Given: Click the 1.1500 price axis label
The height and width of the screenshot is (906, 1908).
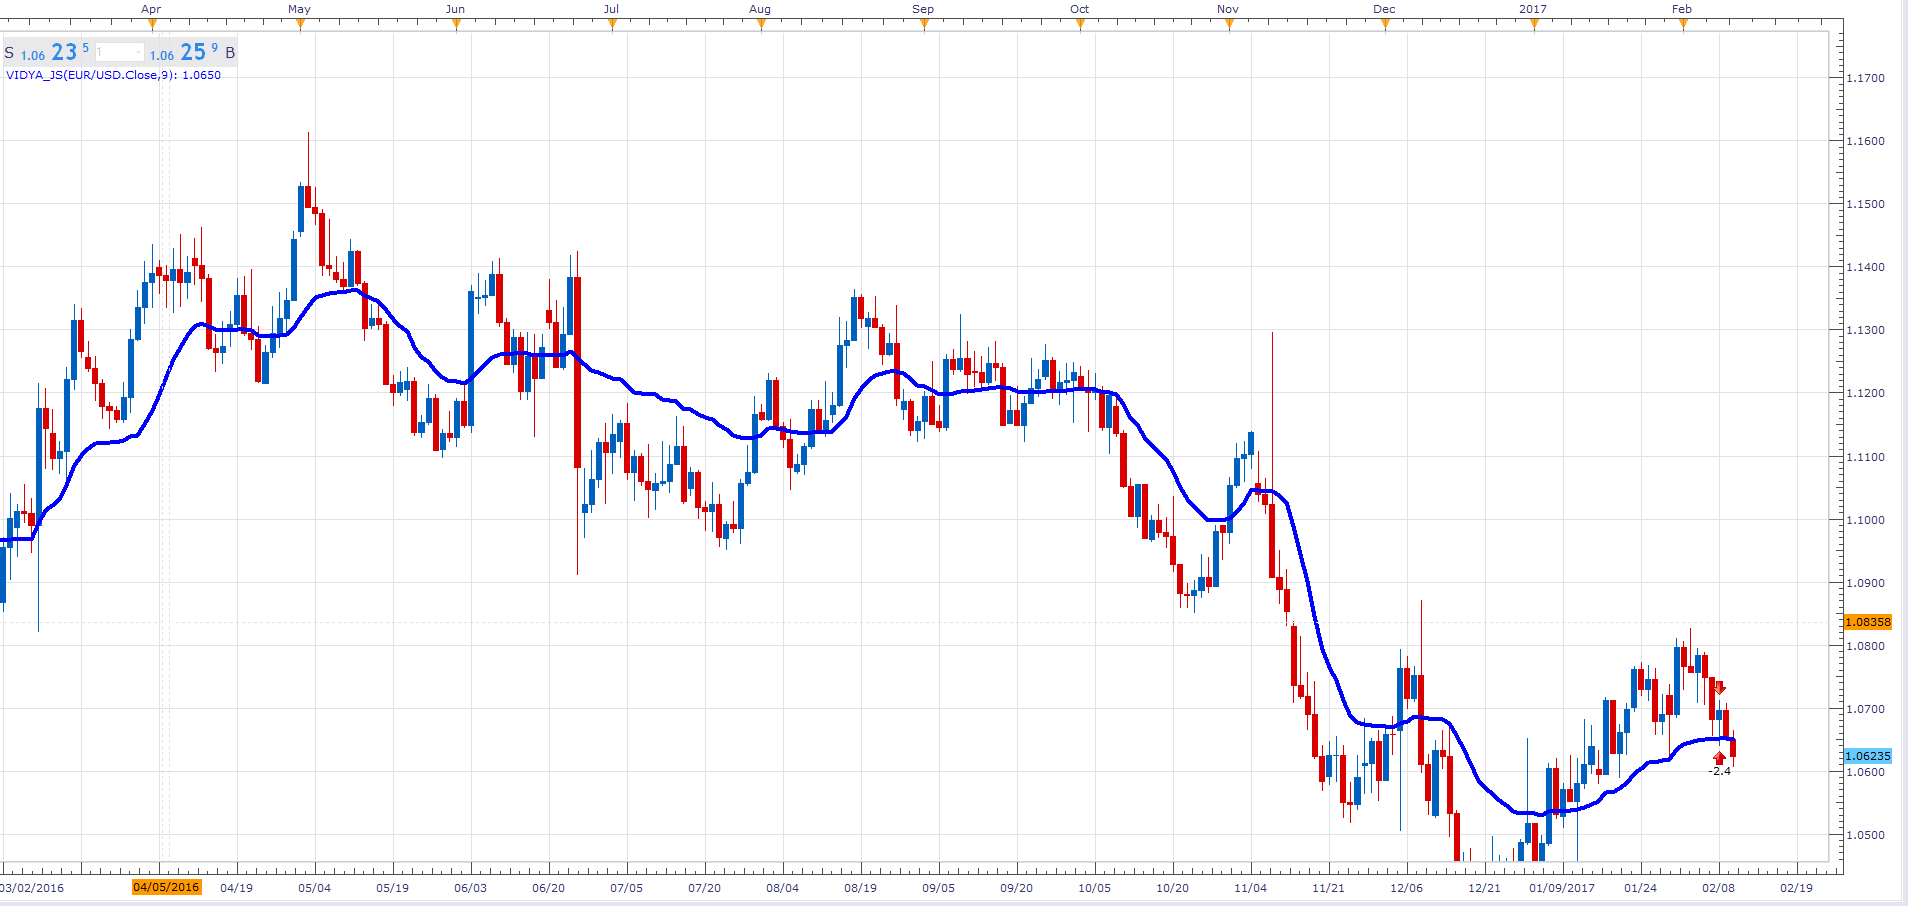Looking at the screenshot, I should pyautogui.click(x=1865, y=204).
